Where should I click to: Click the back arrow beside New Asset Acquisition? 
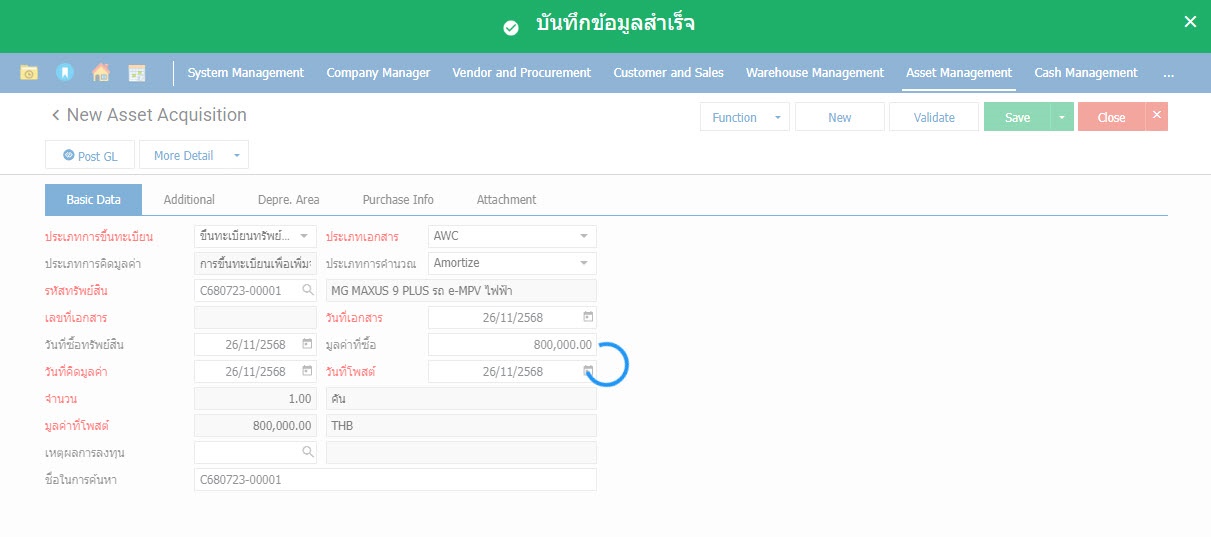[55, 115]
